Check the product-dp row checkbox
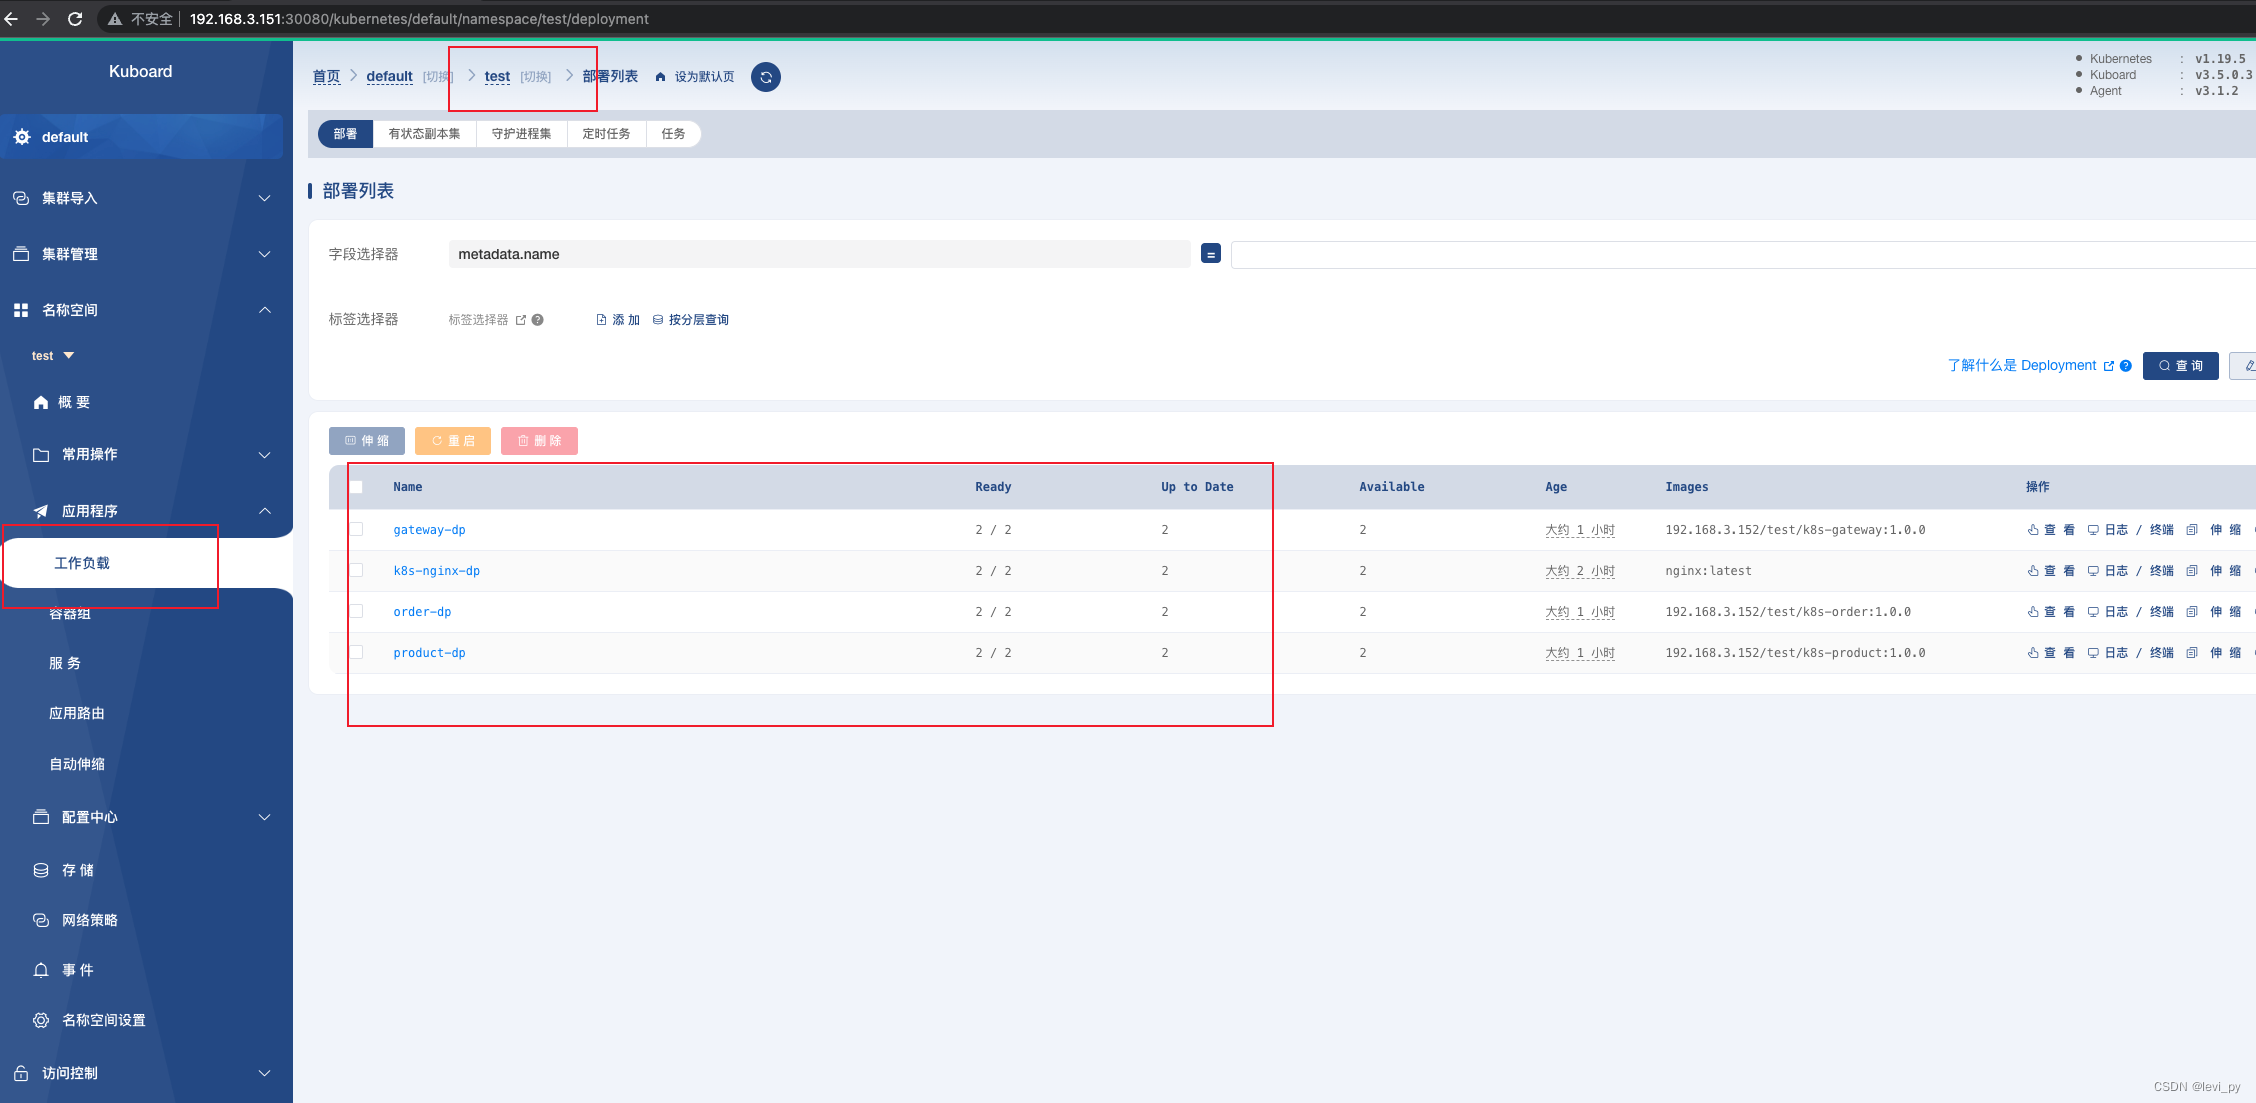Viewport: 2256px width, 1103px height. (x=356, y=652)
